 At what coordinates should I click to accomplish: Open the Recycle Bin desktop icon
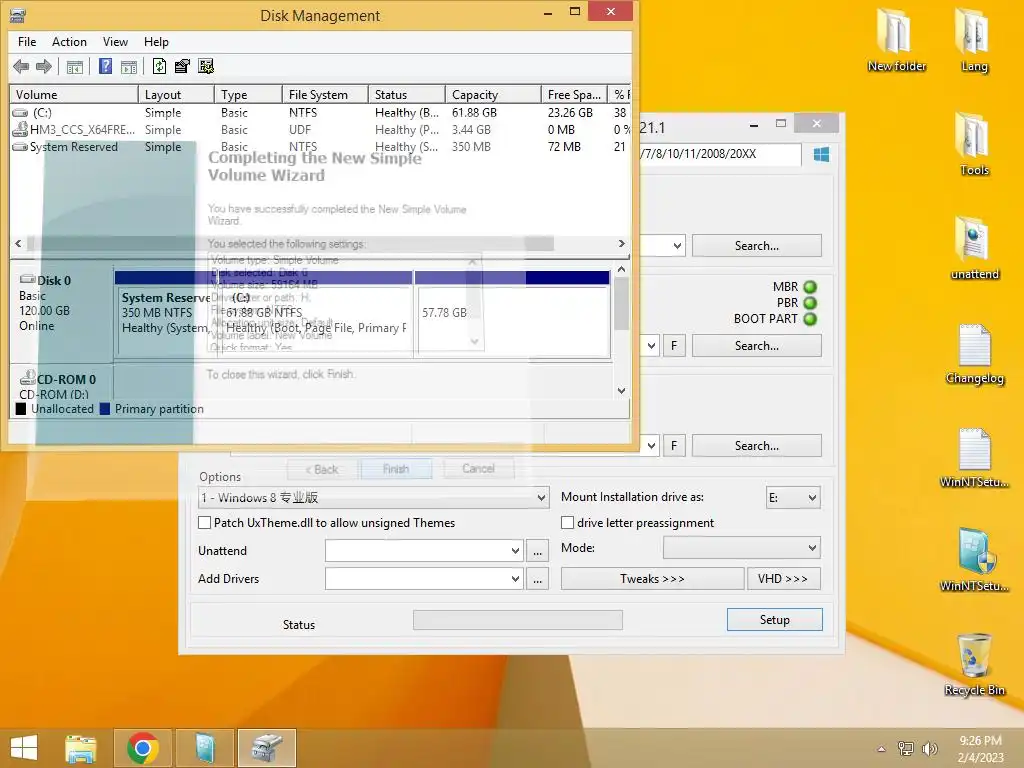(x=974, y=664)
